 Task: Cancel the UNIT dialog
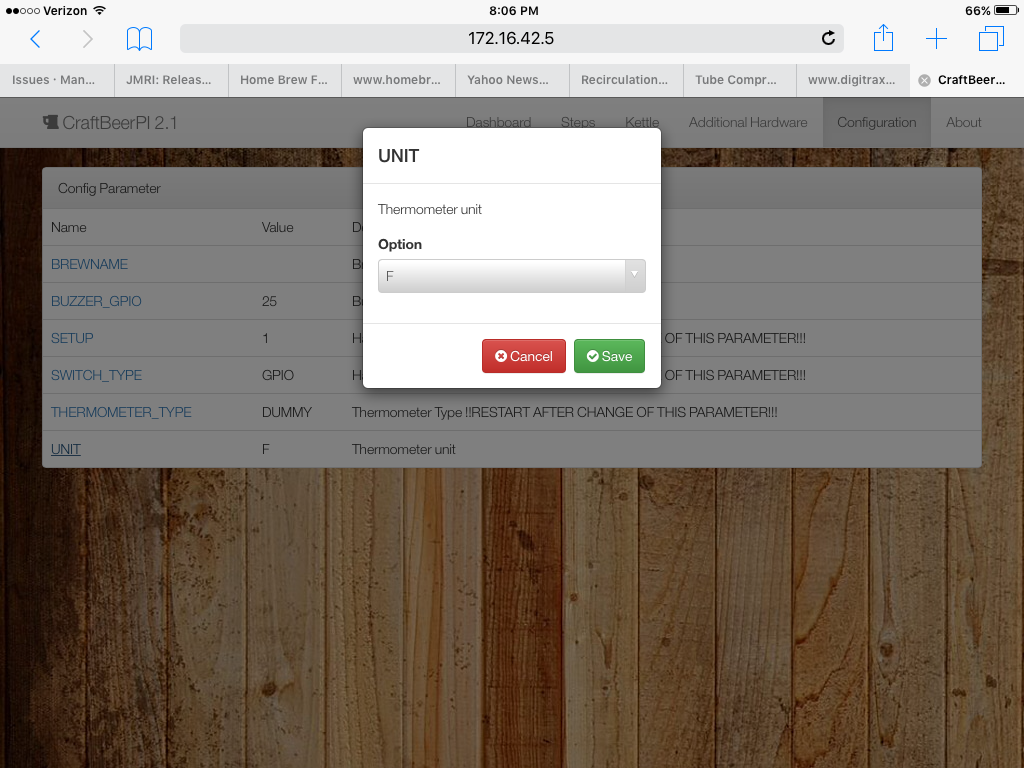[524, 356]
